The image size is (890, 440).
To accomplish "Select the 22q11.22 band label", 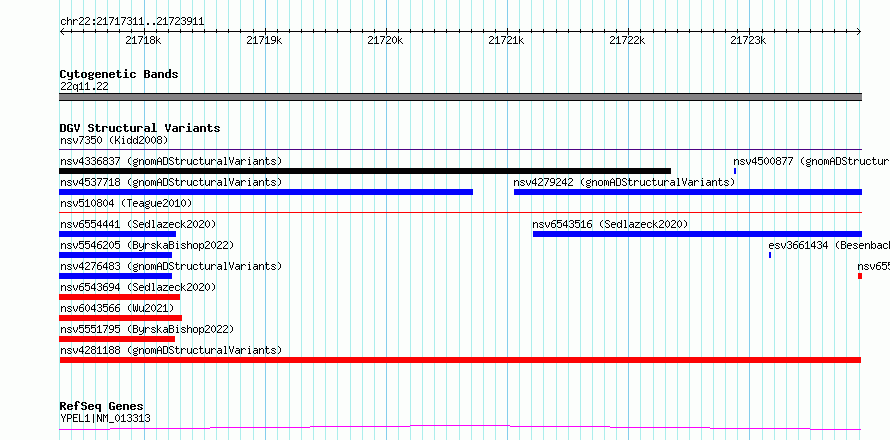I will pos(85,87).
